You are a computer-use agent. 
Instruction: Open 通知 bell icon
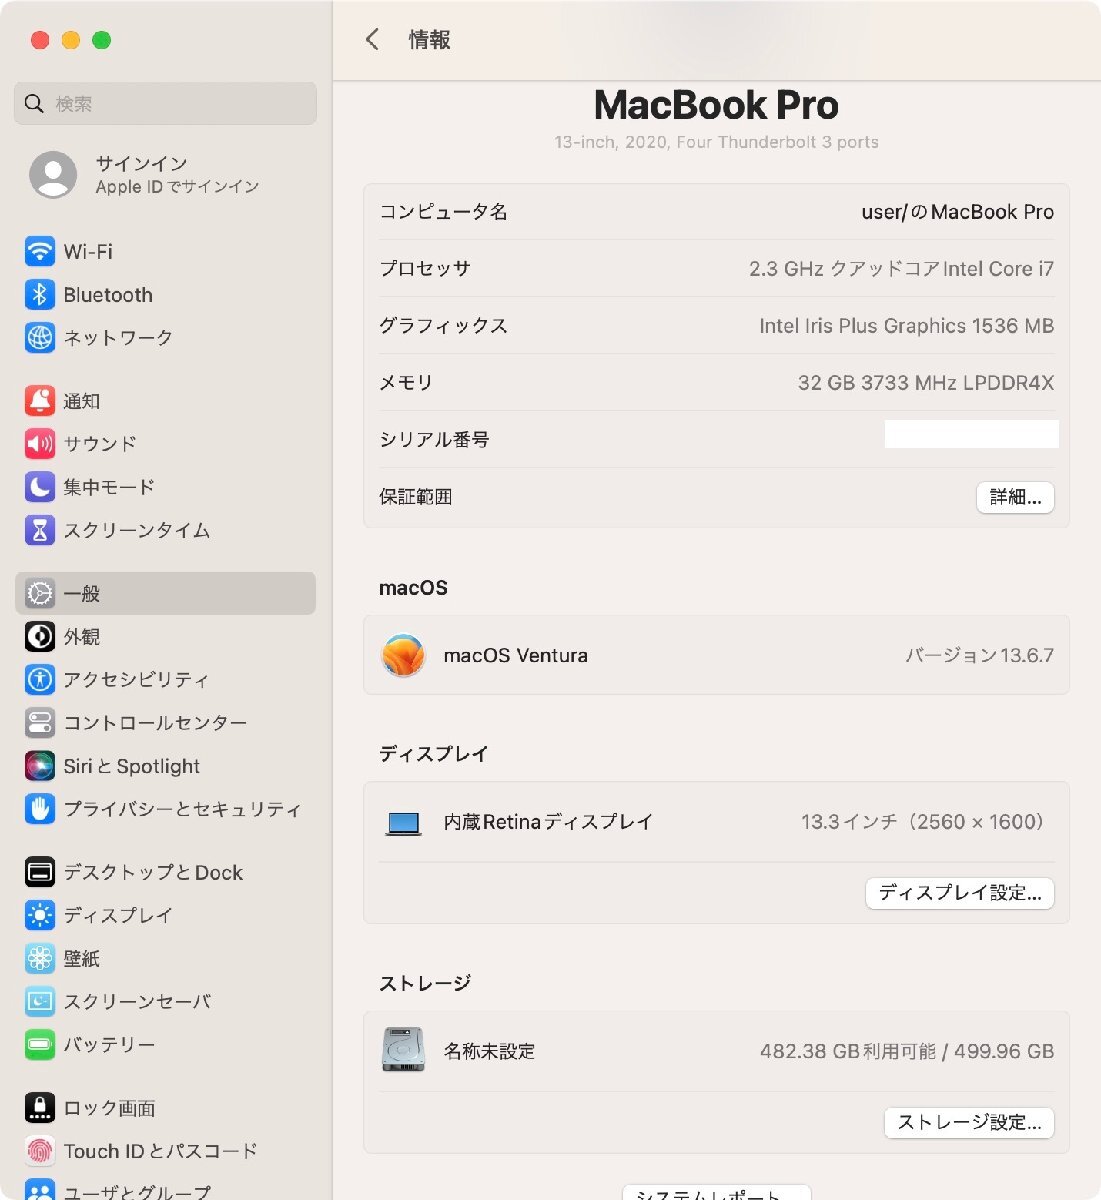39,400
